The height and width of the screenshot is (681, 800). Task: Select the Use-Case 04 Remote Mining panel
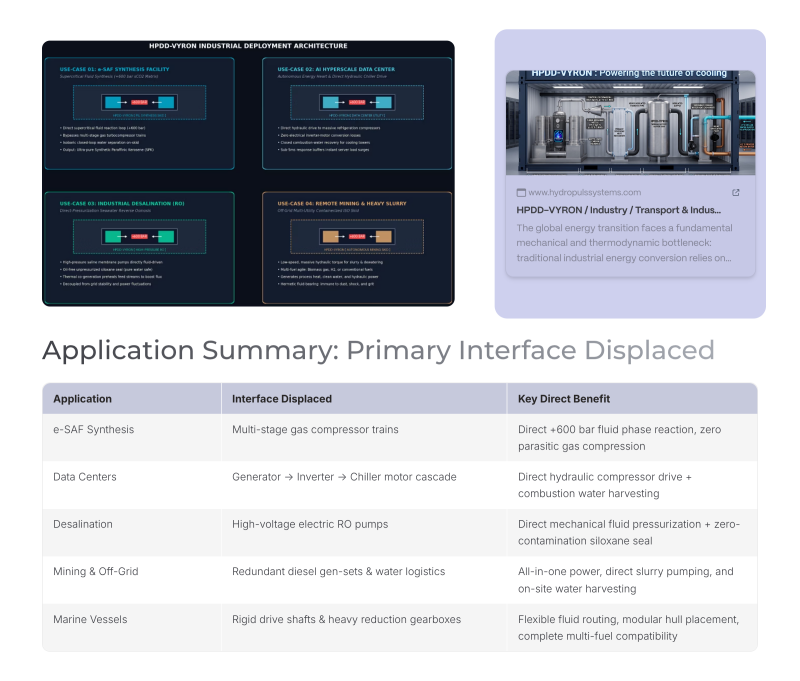(x=357, y=247)
